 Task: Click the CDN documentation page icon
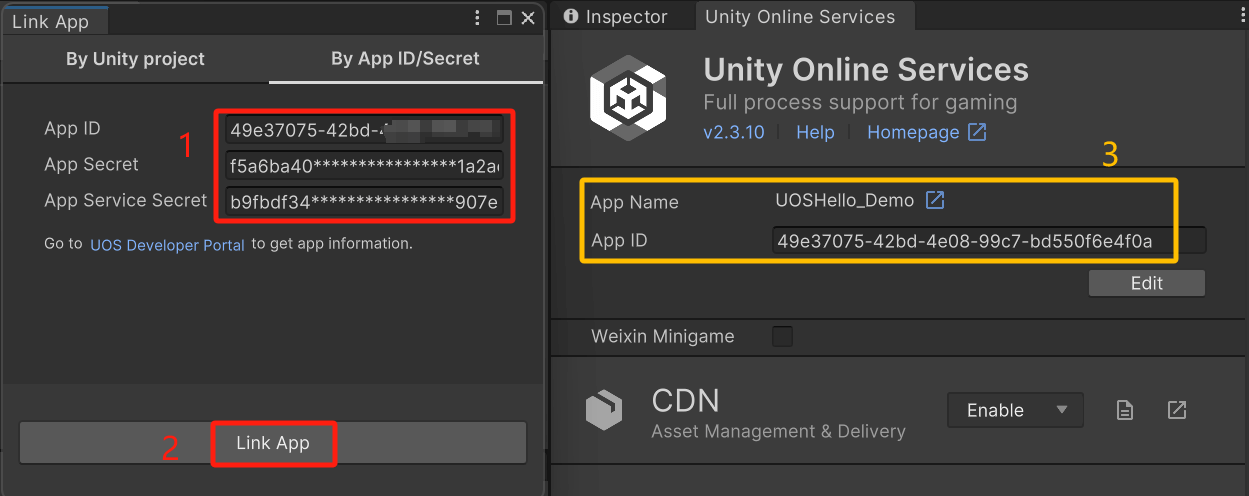click(1125, 410)
